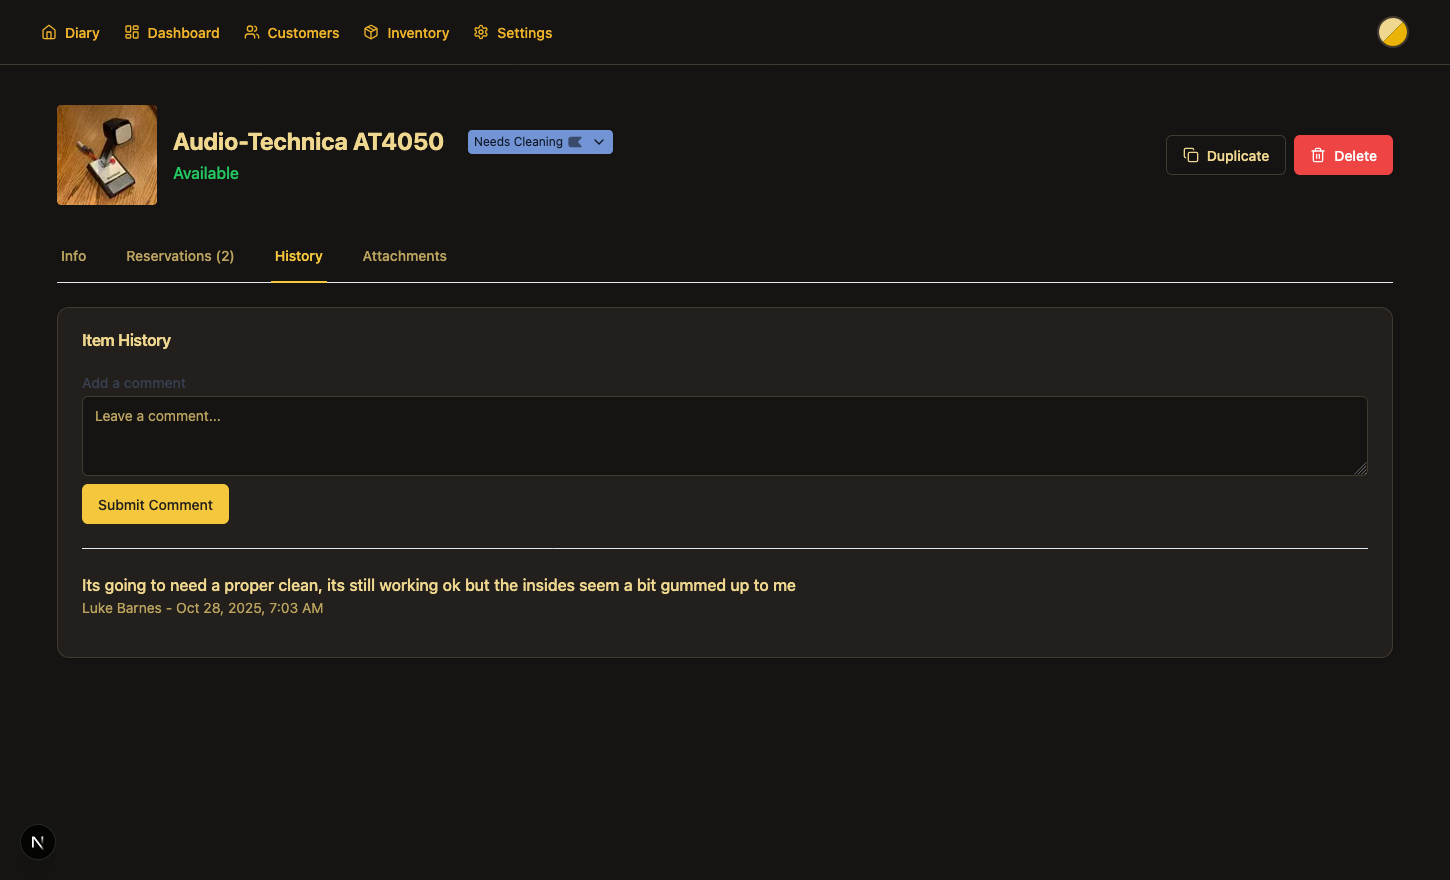Image resolution: width=1450 pixels, height=880 pixels.
Task: Click the flag icon in the Needs Cleaning tag
Action: 575,142
